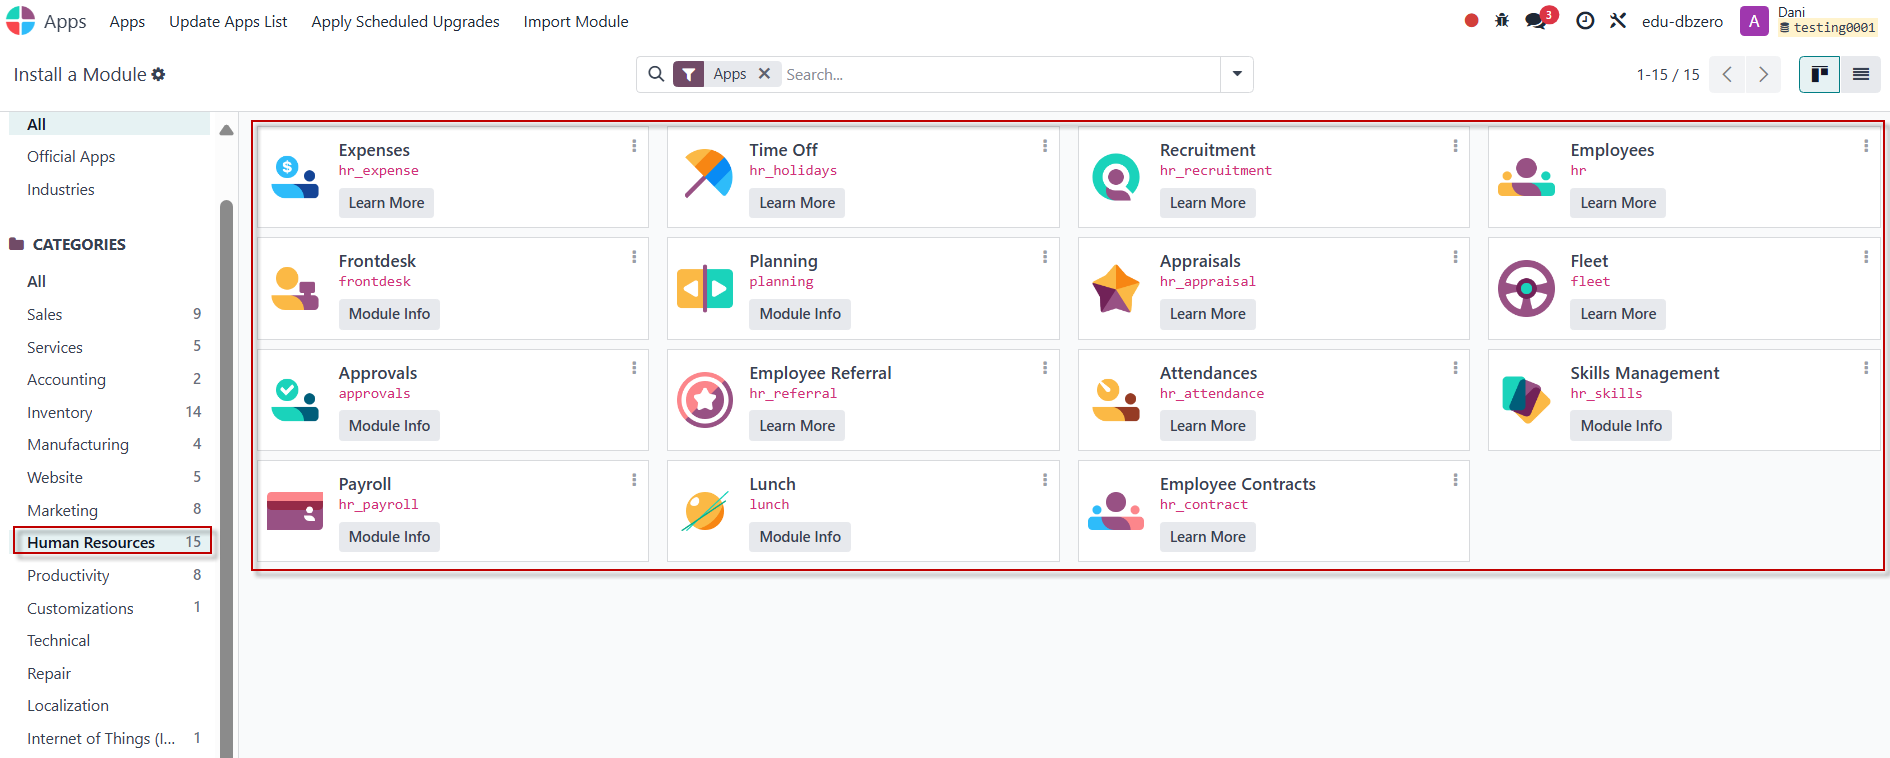The width and height of the screenshot is (1890, 758).
Task: Open the Skills Management card options menu
Action: tap(1866, 368)
